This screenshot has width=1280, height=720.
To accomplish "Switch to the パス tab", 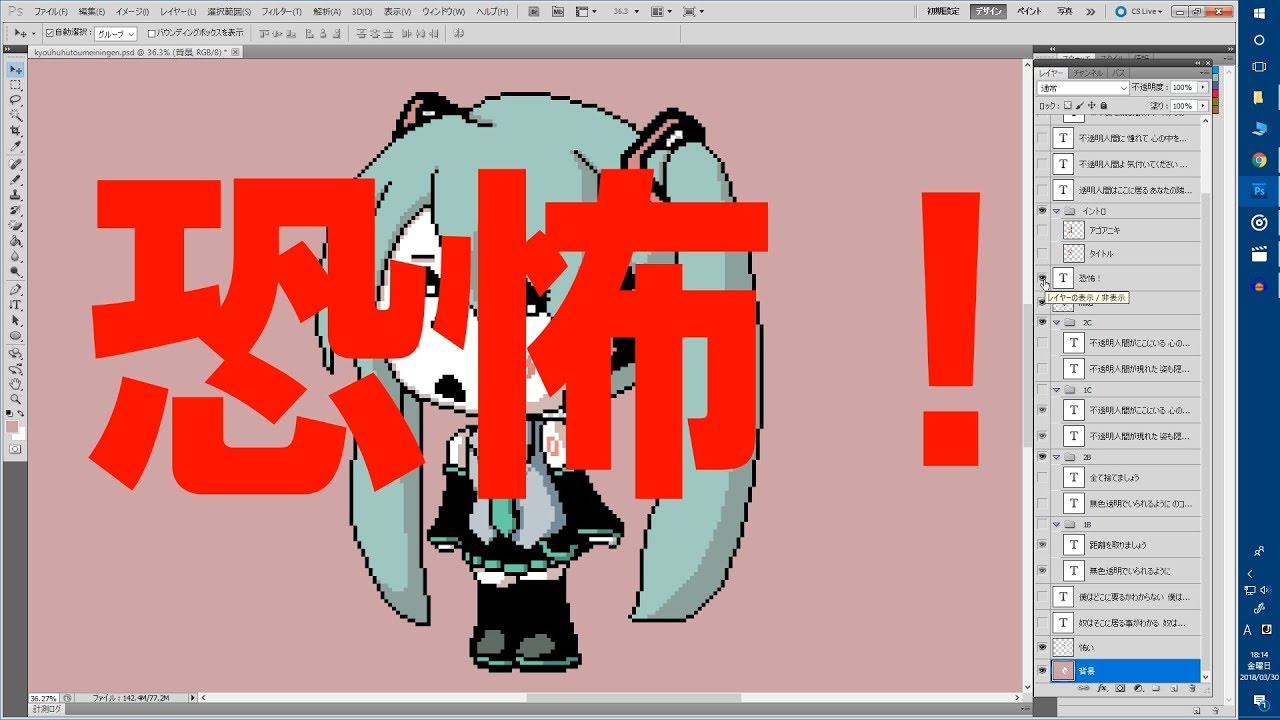I will point(1119,73).
